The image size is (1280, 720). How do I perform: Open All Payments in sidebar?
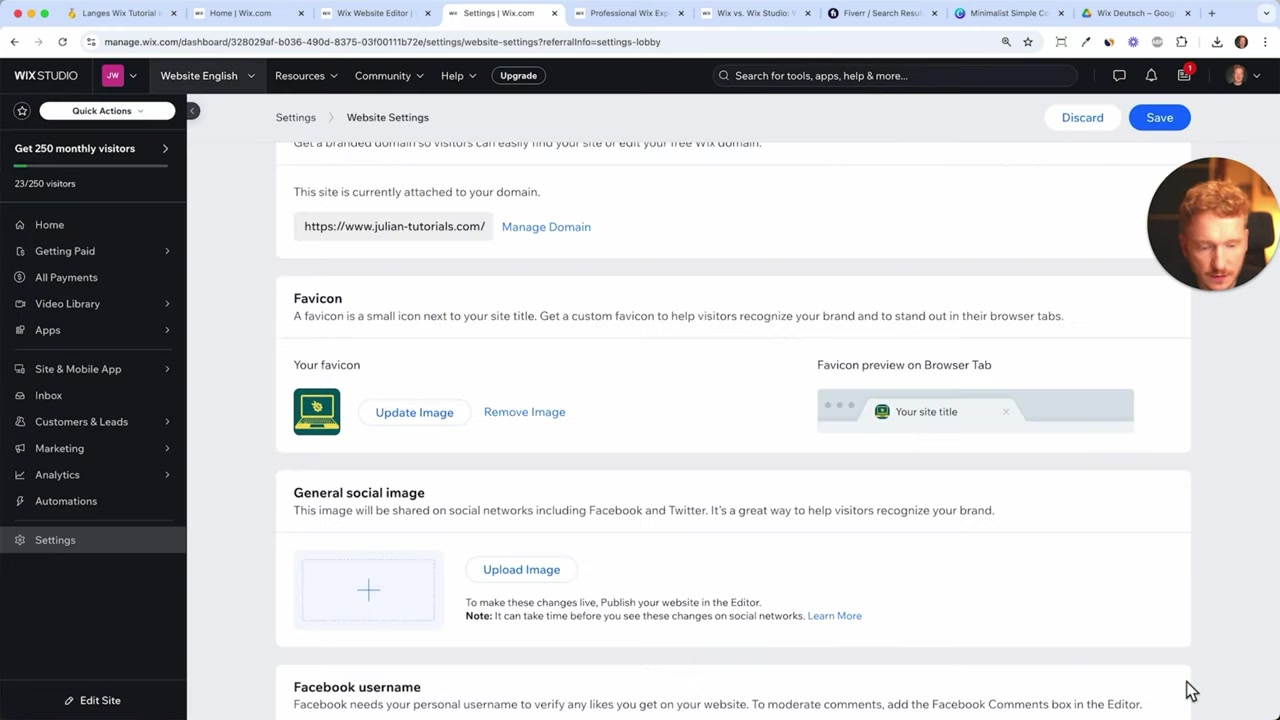click(66, 277)
